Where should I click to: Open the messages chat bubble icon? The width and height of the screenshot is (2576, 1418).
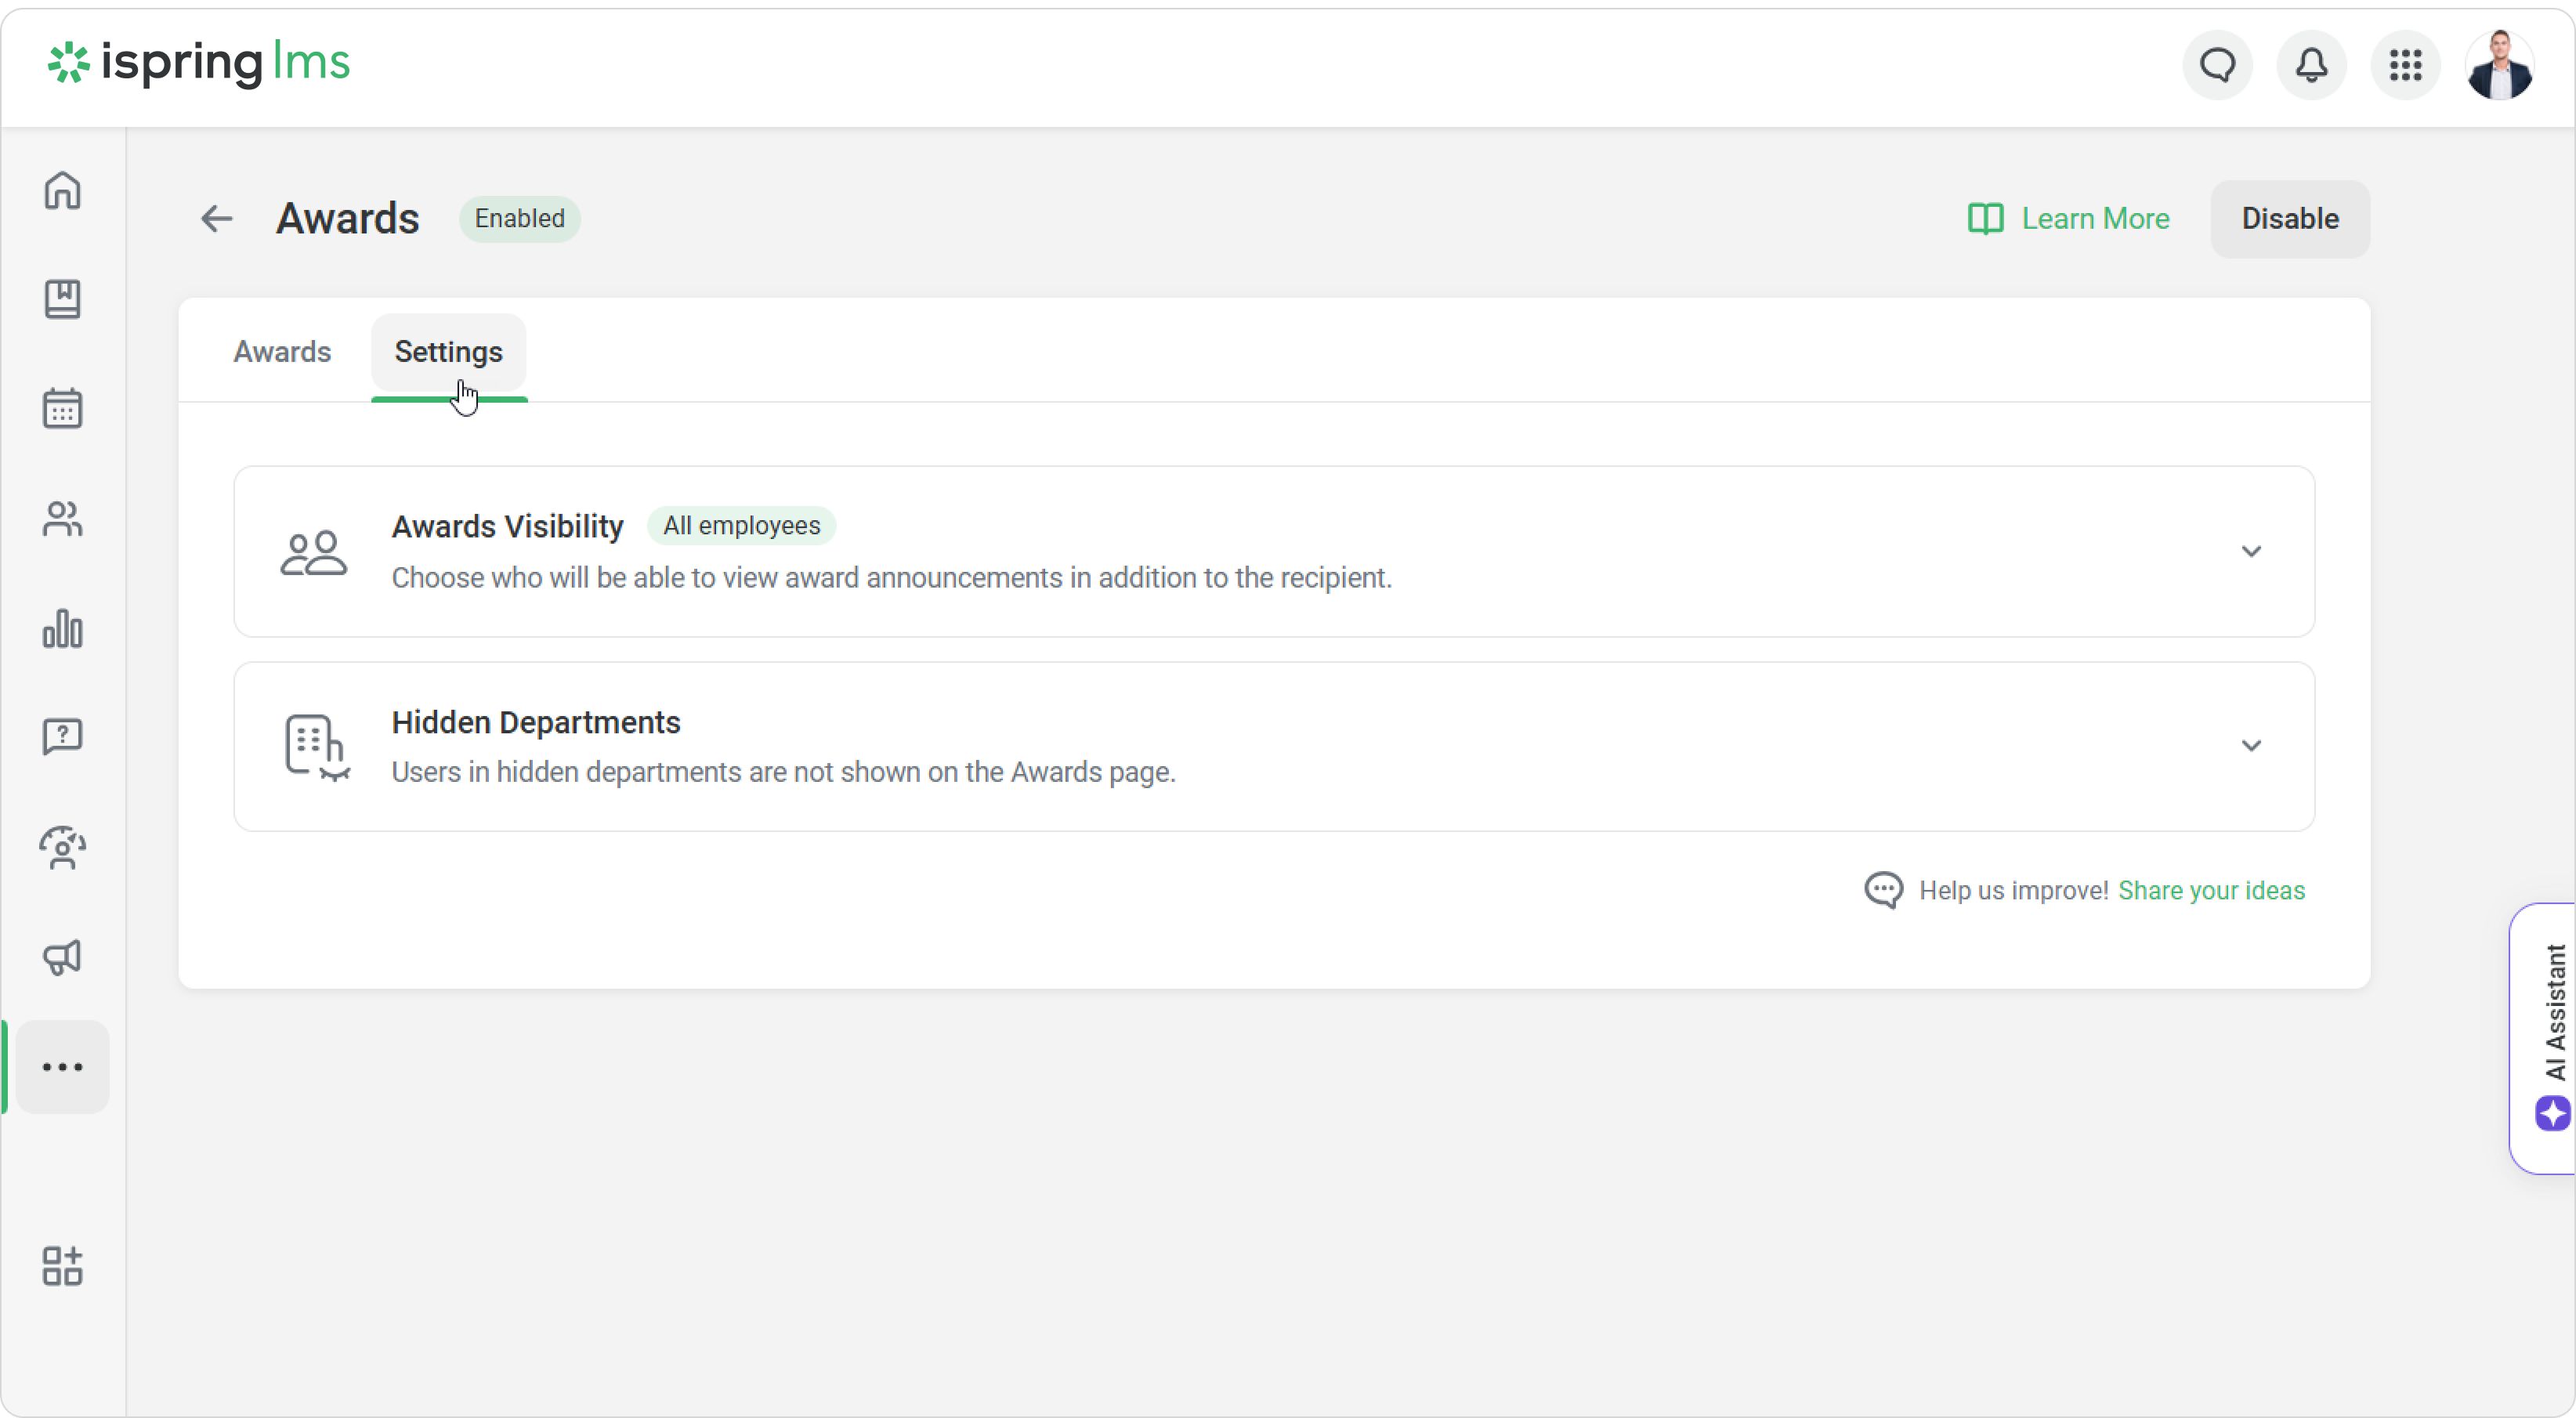click(x=2217, y=66)
